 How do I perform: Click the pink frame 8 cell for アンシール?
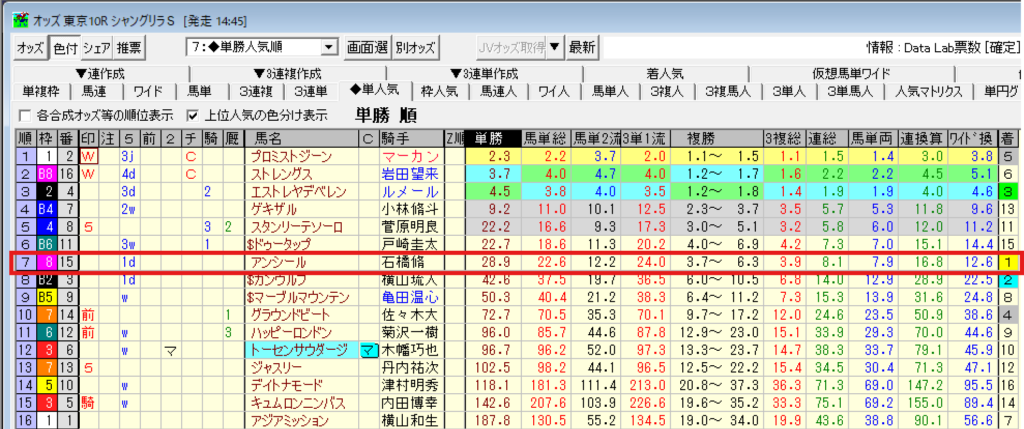point(45,260)
